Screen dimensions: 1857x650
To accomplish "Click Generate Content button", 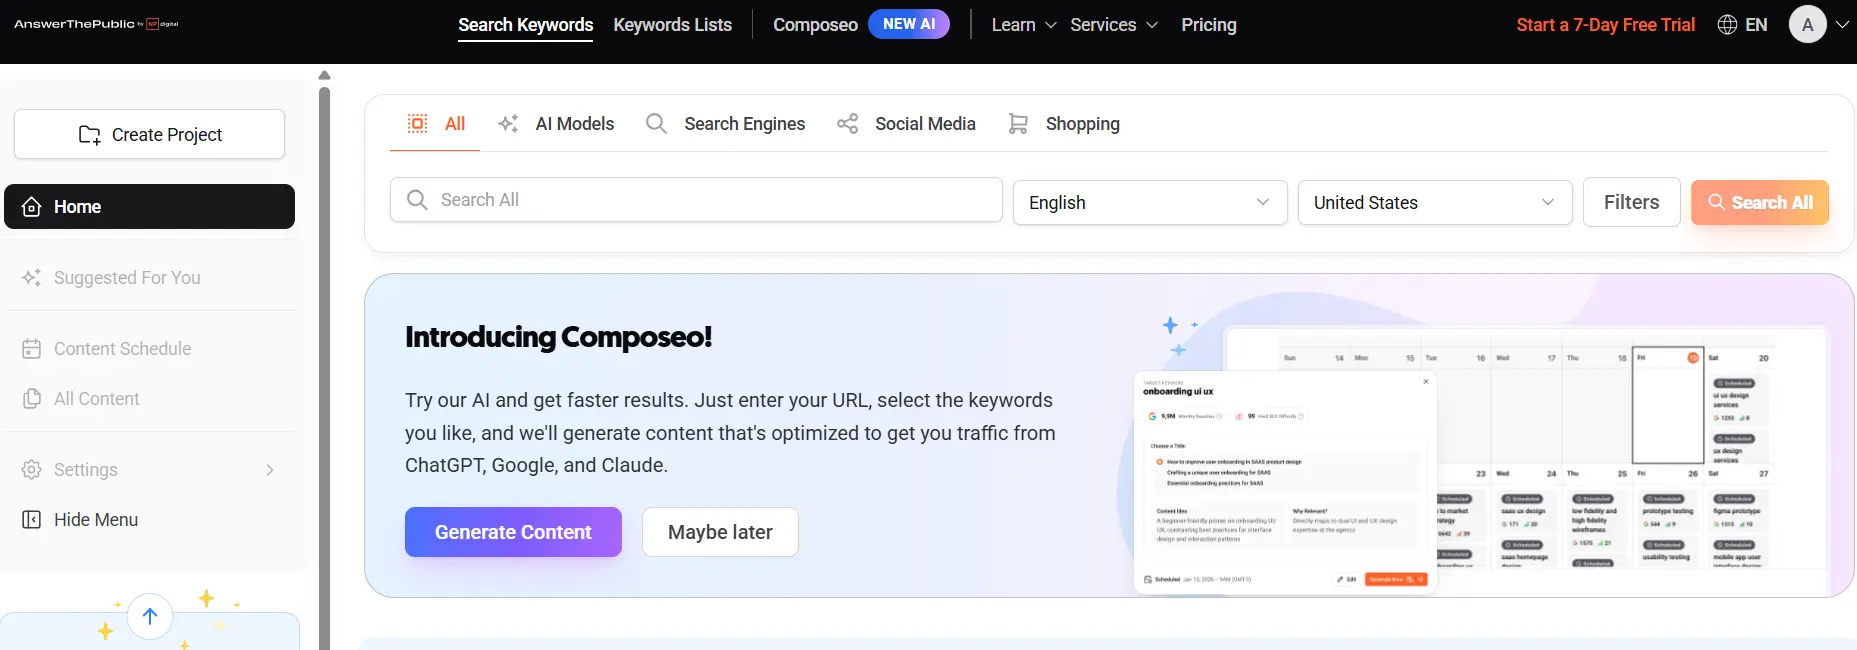I will (x=513, y=532).
